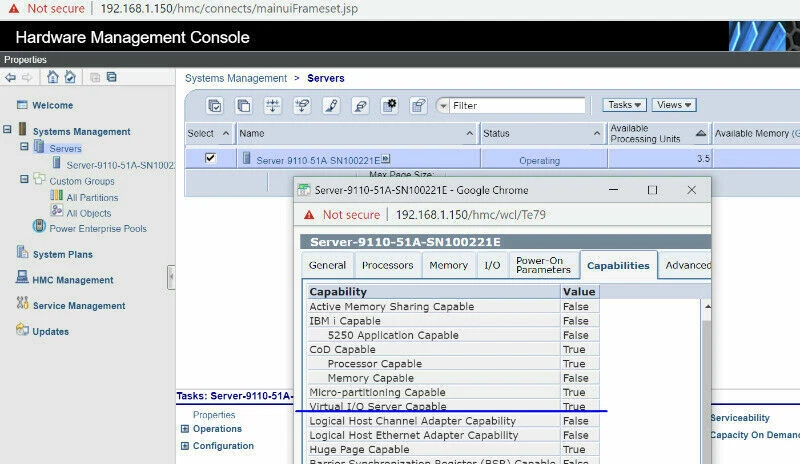
Task: Click the All Partitions icon
Action: (56, 196)
